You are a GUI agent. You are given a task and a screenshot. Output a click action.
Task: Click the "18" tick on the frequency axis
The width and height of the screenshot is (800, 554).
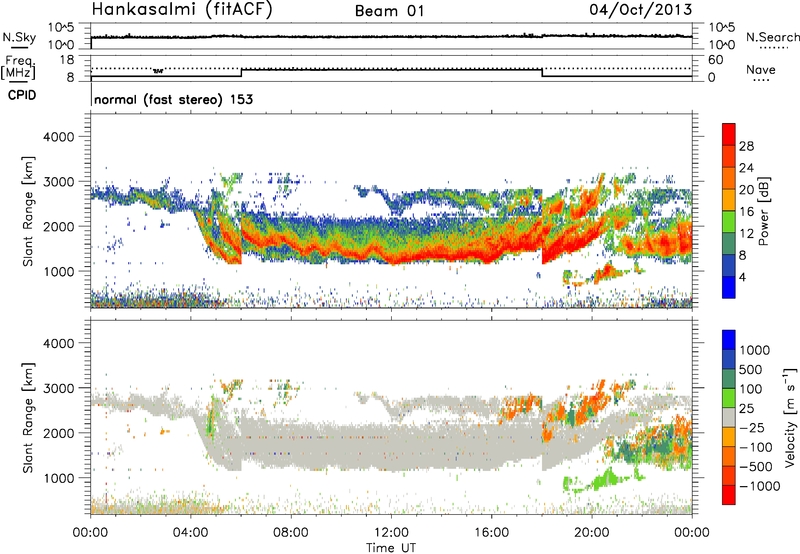click(x=67, y=60)
